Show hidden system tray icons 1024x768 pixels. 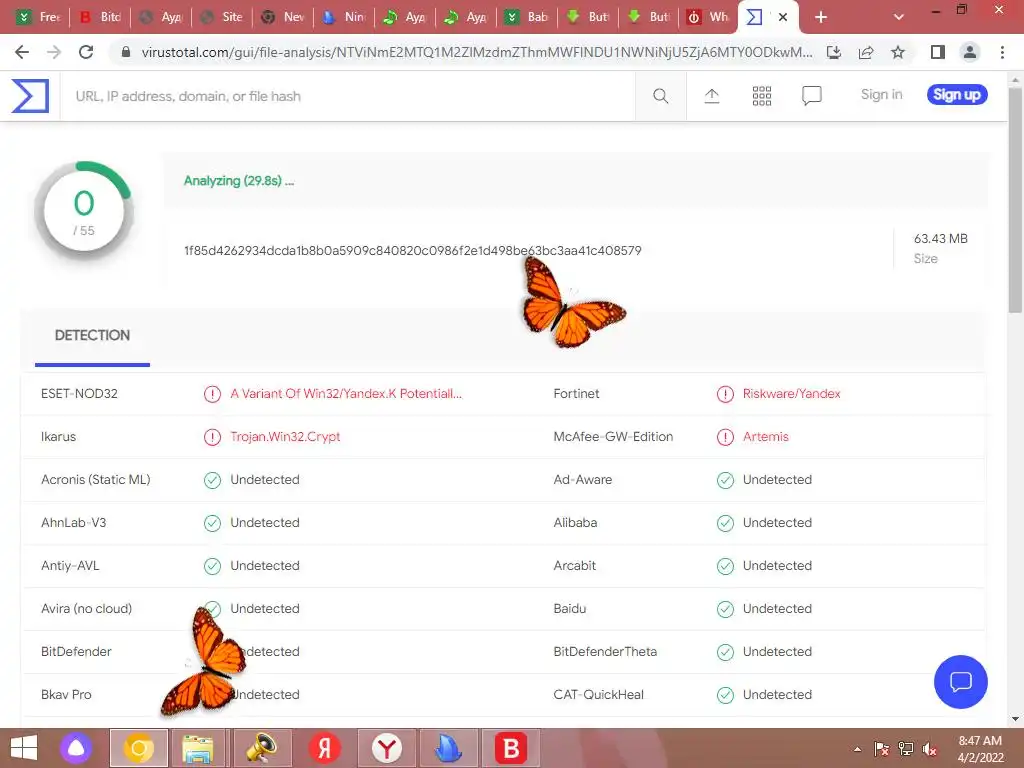pos(857,750)
